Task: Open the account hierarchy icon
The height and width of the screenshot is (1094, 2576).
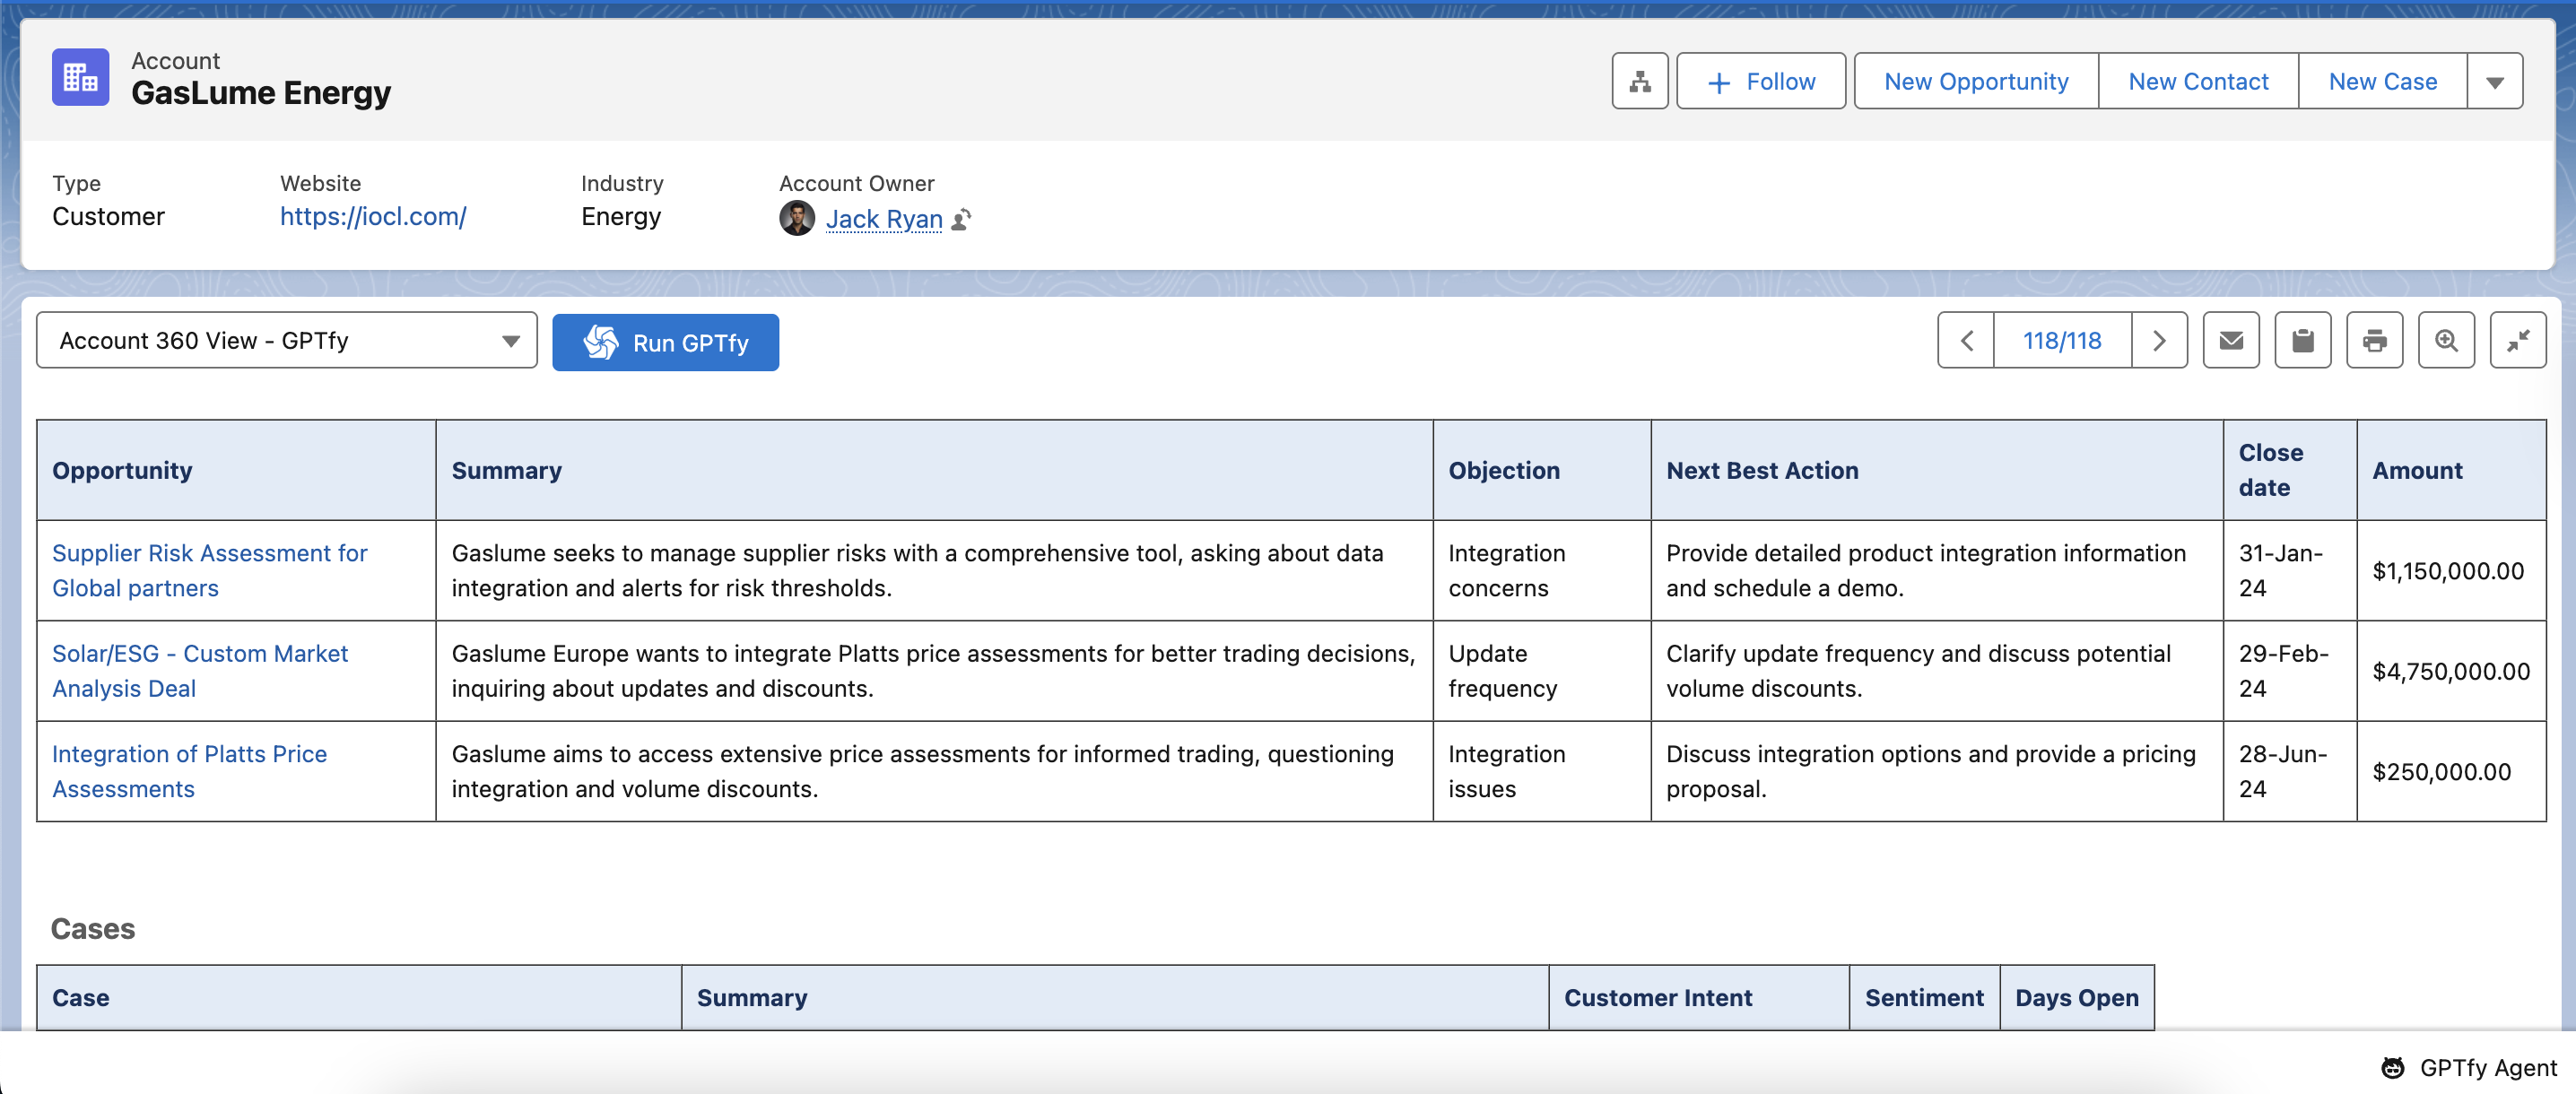Action: pos(1639,81)
